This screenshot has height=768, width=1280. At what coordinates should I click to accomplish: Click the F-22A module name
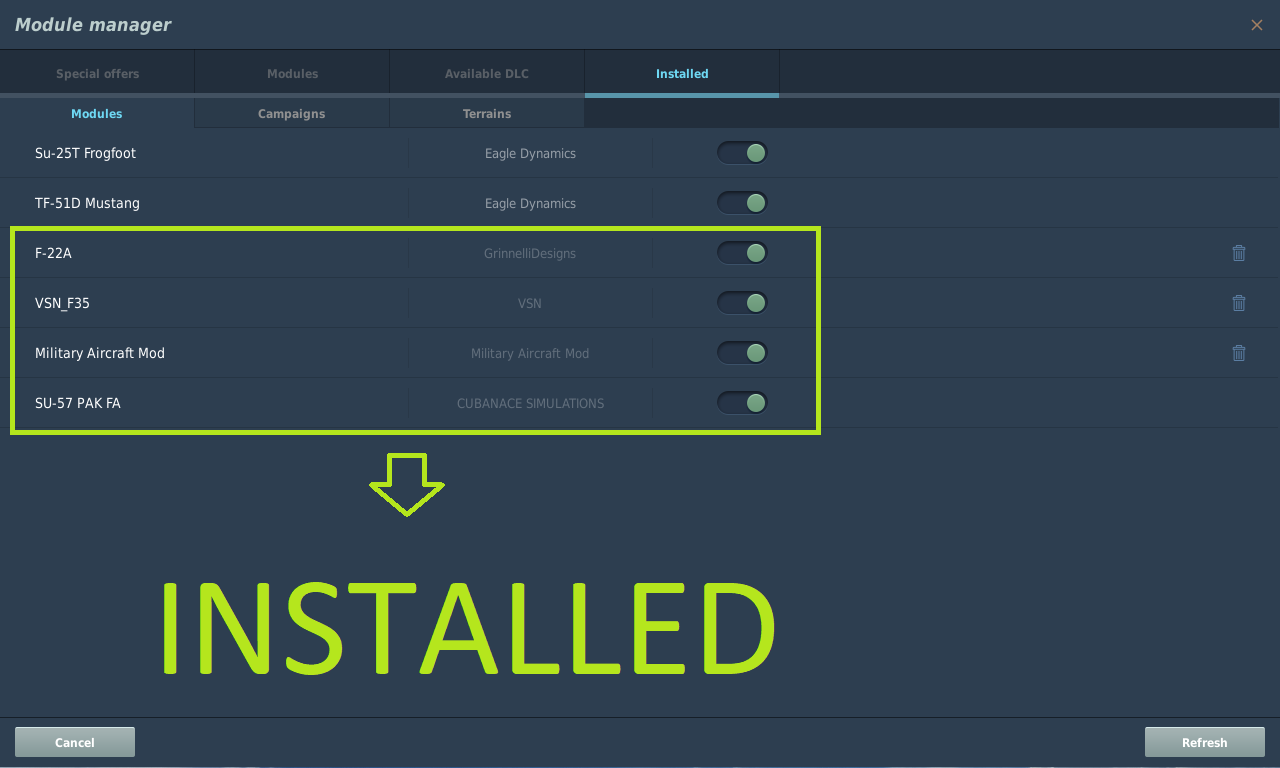[53, 253]
